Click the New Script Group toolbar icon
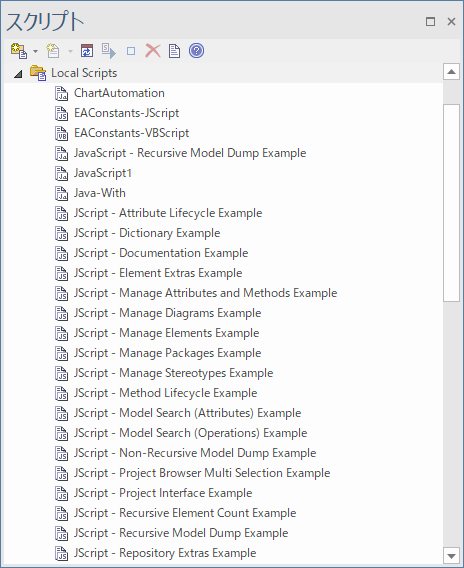464x568 pixels. [x=19, y=51]
